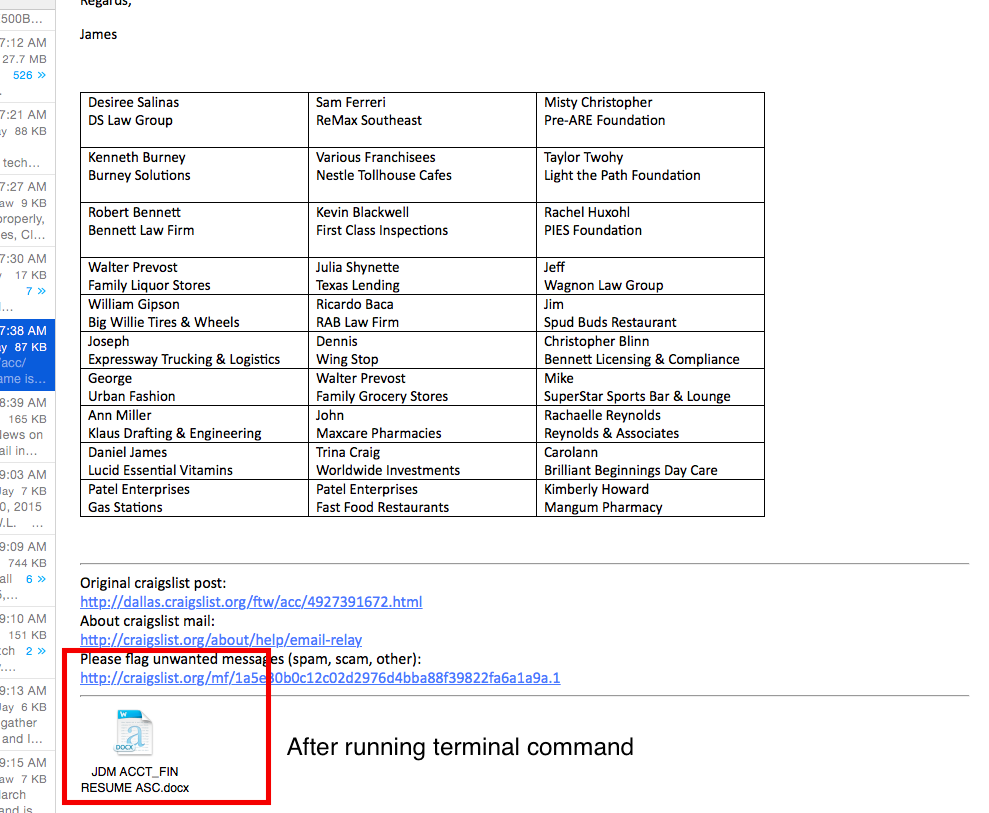
Task: Click cell 'Patel Enterprises Fast Food Restaurants'
Action: [x=422, y=498]
